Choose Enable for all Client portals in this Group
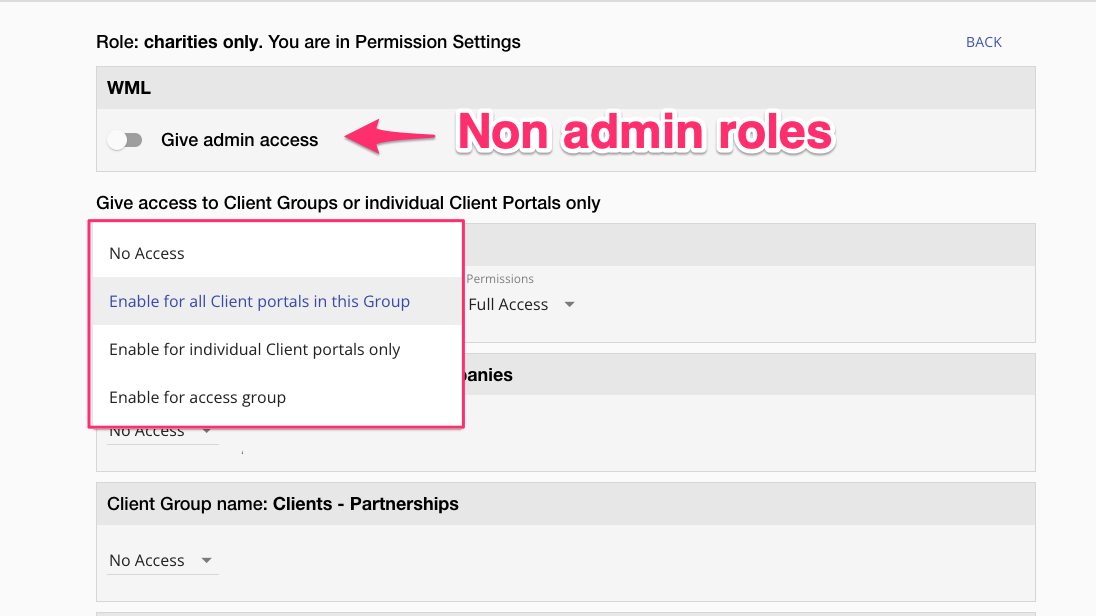This screenshot has height=616, width=1096. pos(259,302)
